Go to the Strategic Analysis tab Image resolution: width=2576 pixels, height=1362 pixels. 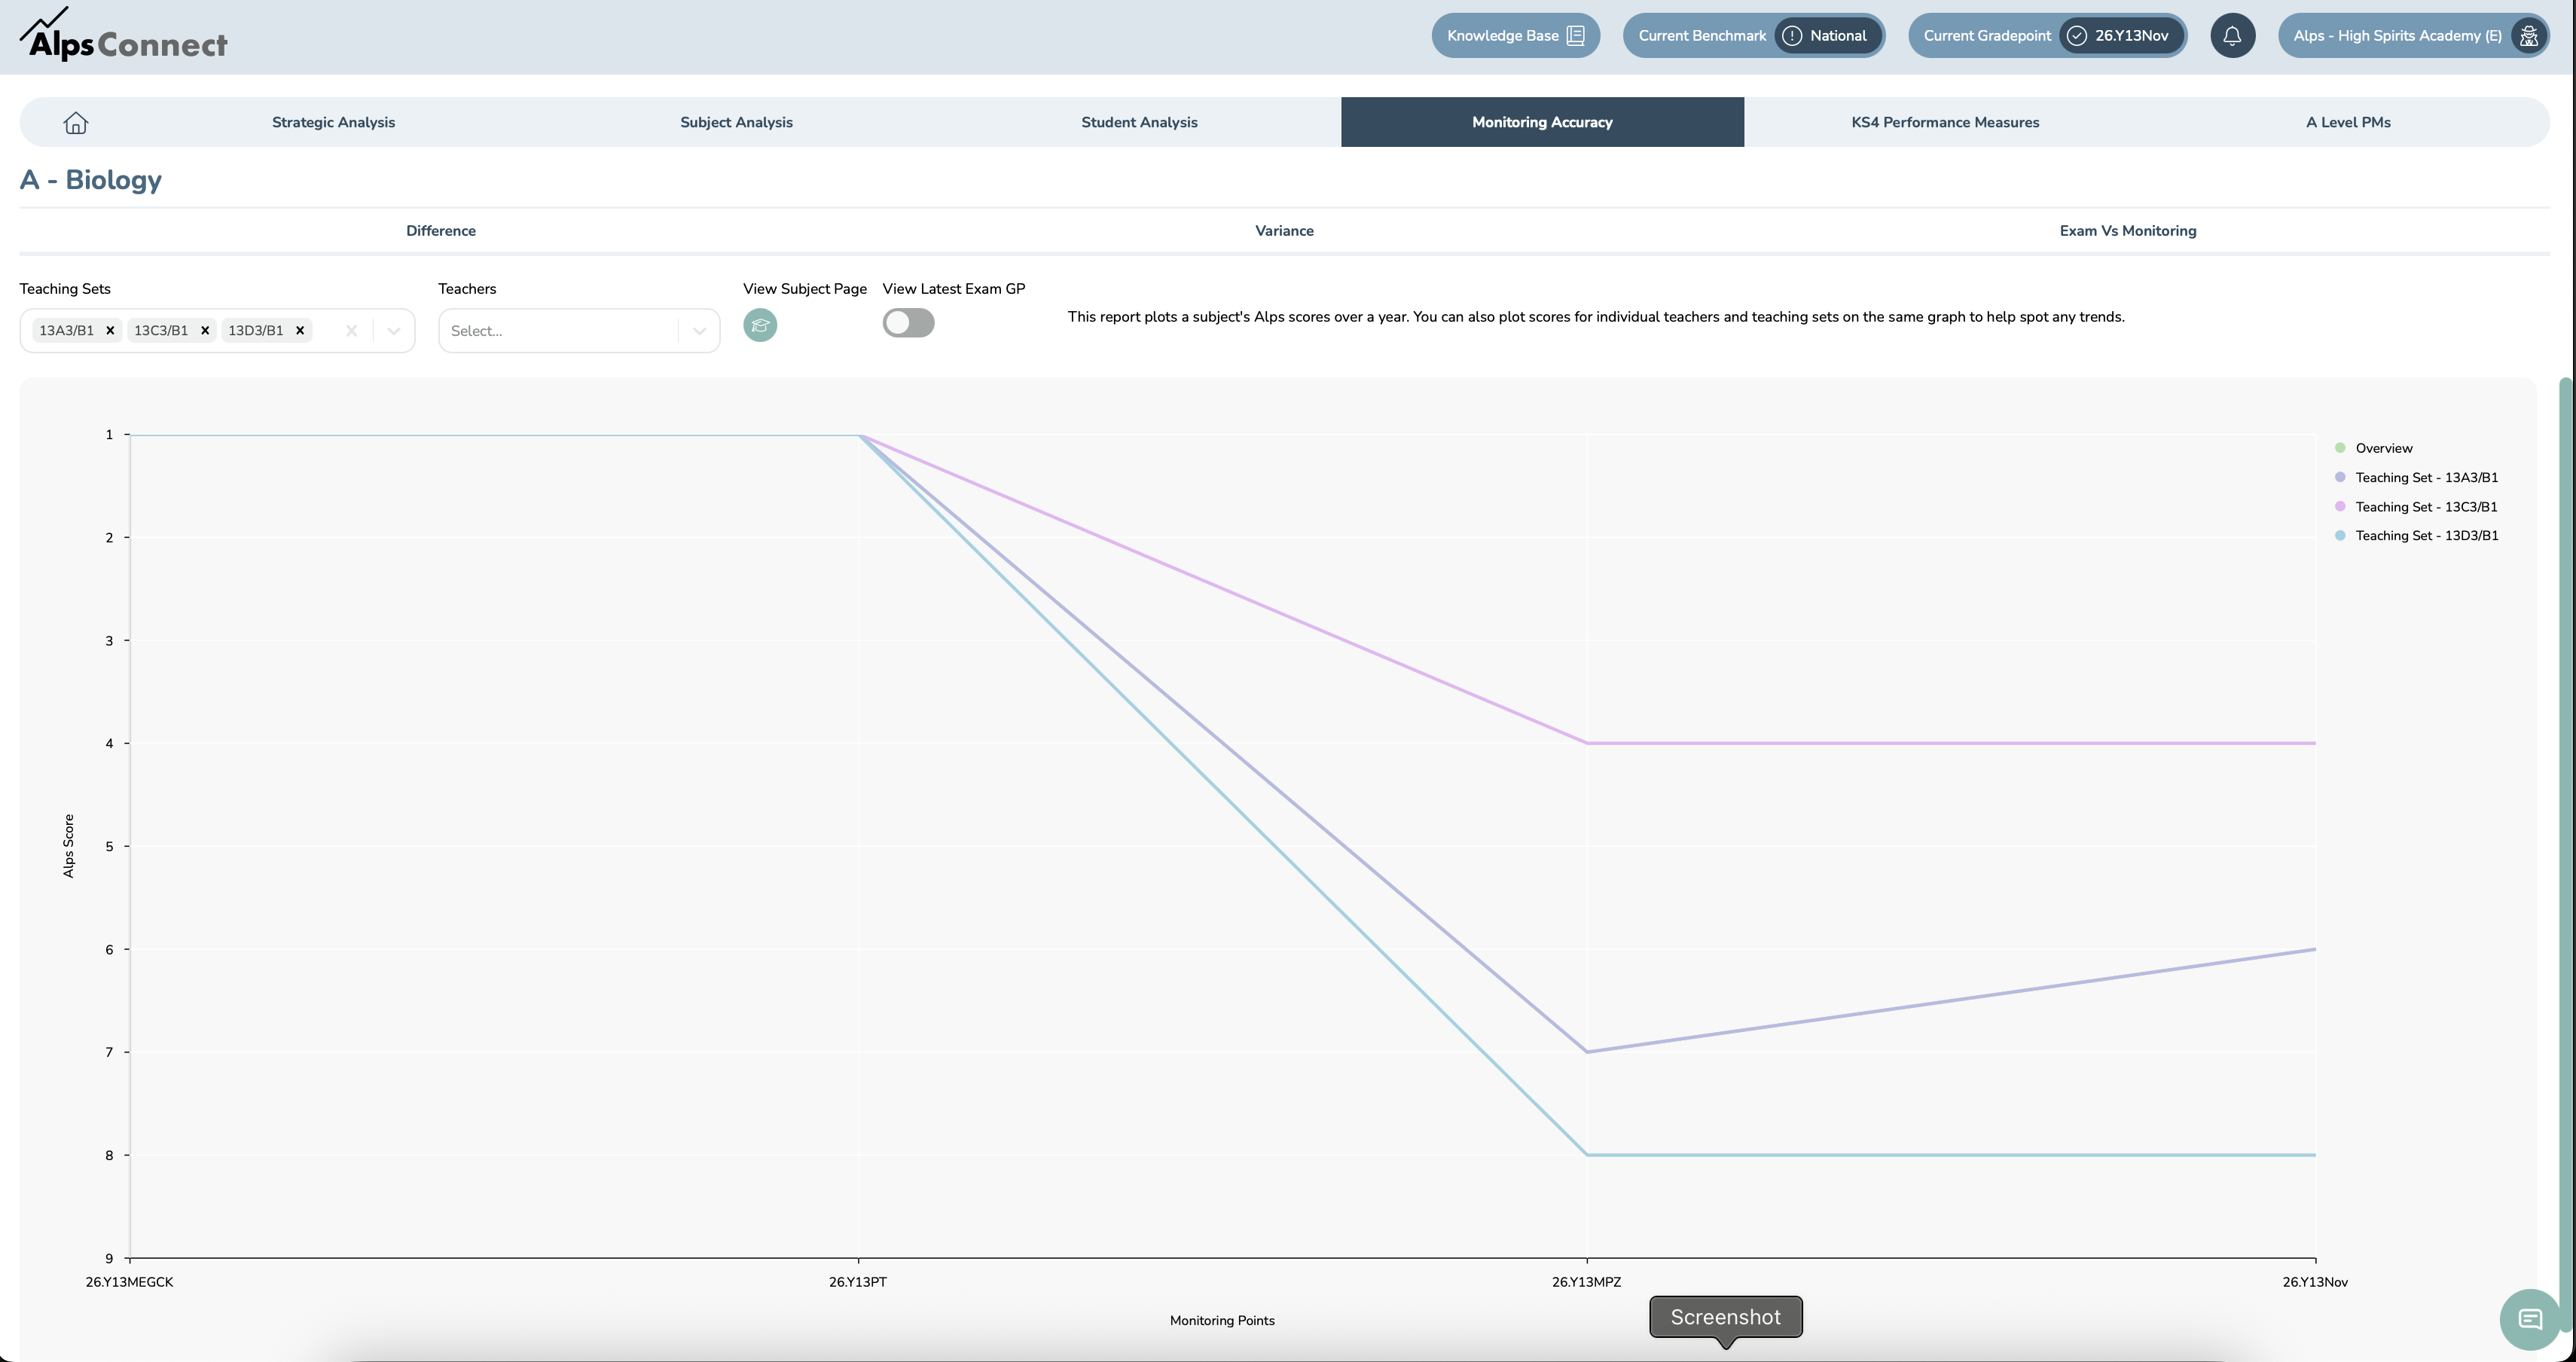[333, 122]
